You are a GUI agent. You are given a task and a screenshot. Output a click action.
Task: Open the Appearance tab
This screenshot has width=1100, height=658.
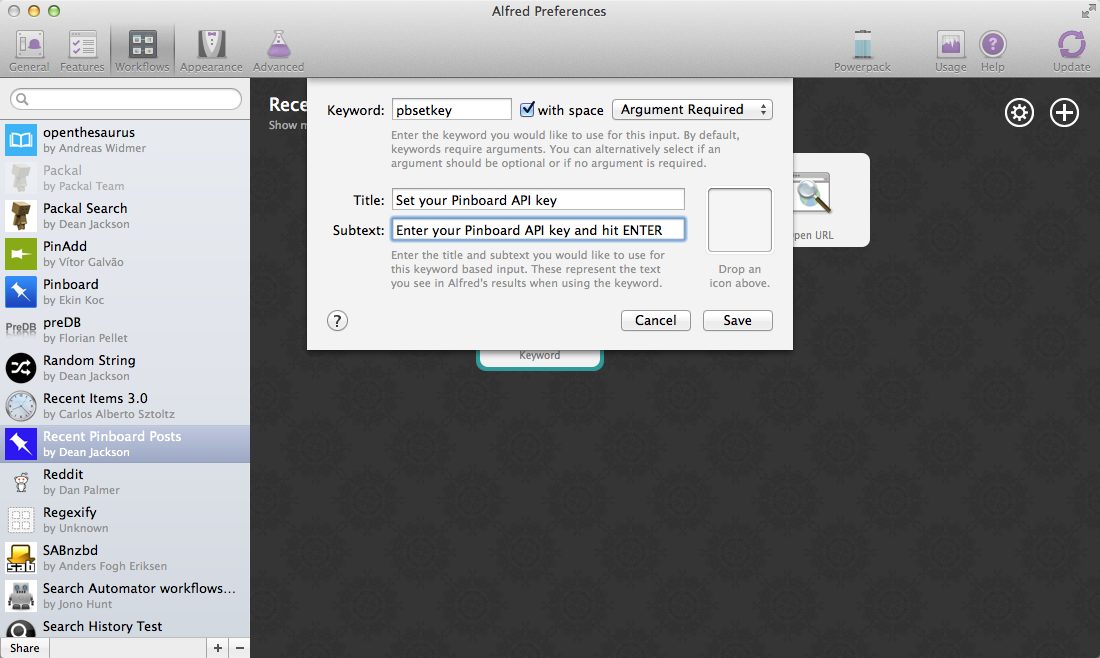(211, 51)
